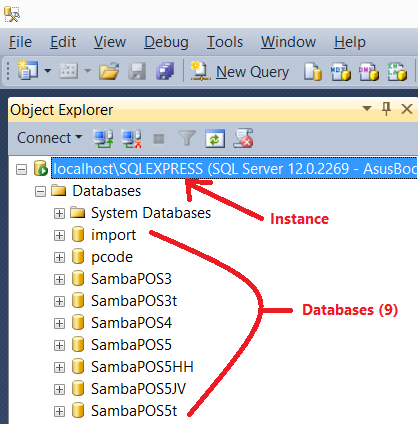
Task: Open the New Project dropdown arrow
Action: click(48, 70)
